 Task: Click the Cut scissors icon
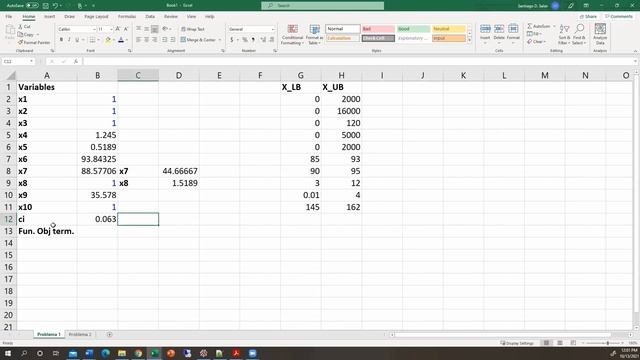click(20, 27)
